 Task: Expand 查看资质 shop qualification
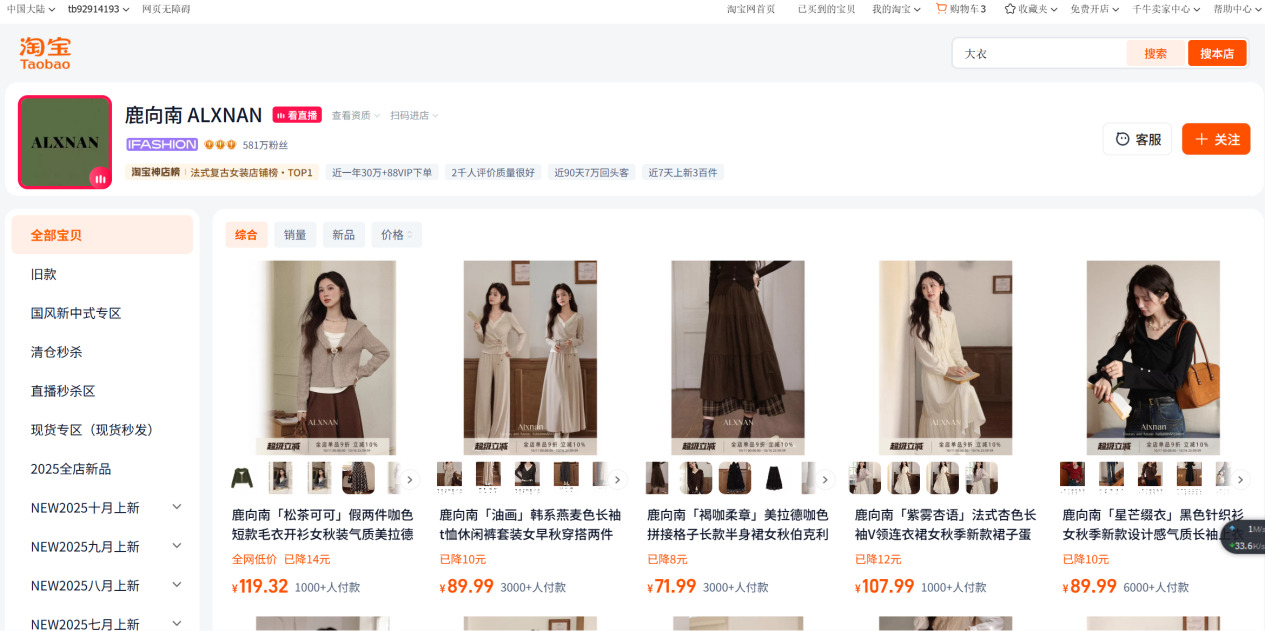tap(356, 115)
